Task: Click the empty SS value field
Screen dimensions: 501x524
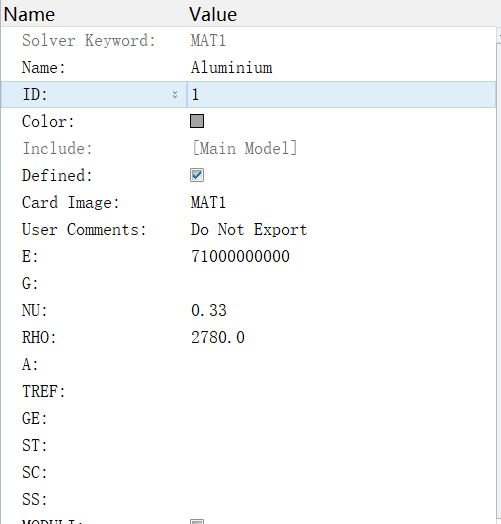Action: tap(341, 500)
